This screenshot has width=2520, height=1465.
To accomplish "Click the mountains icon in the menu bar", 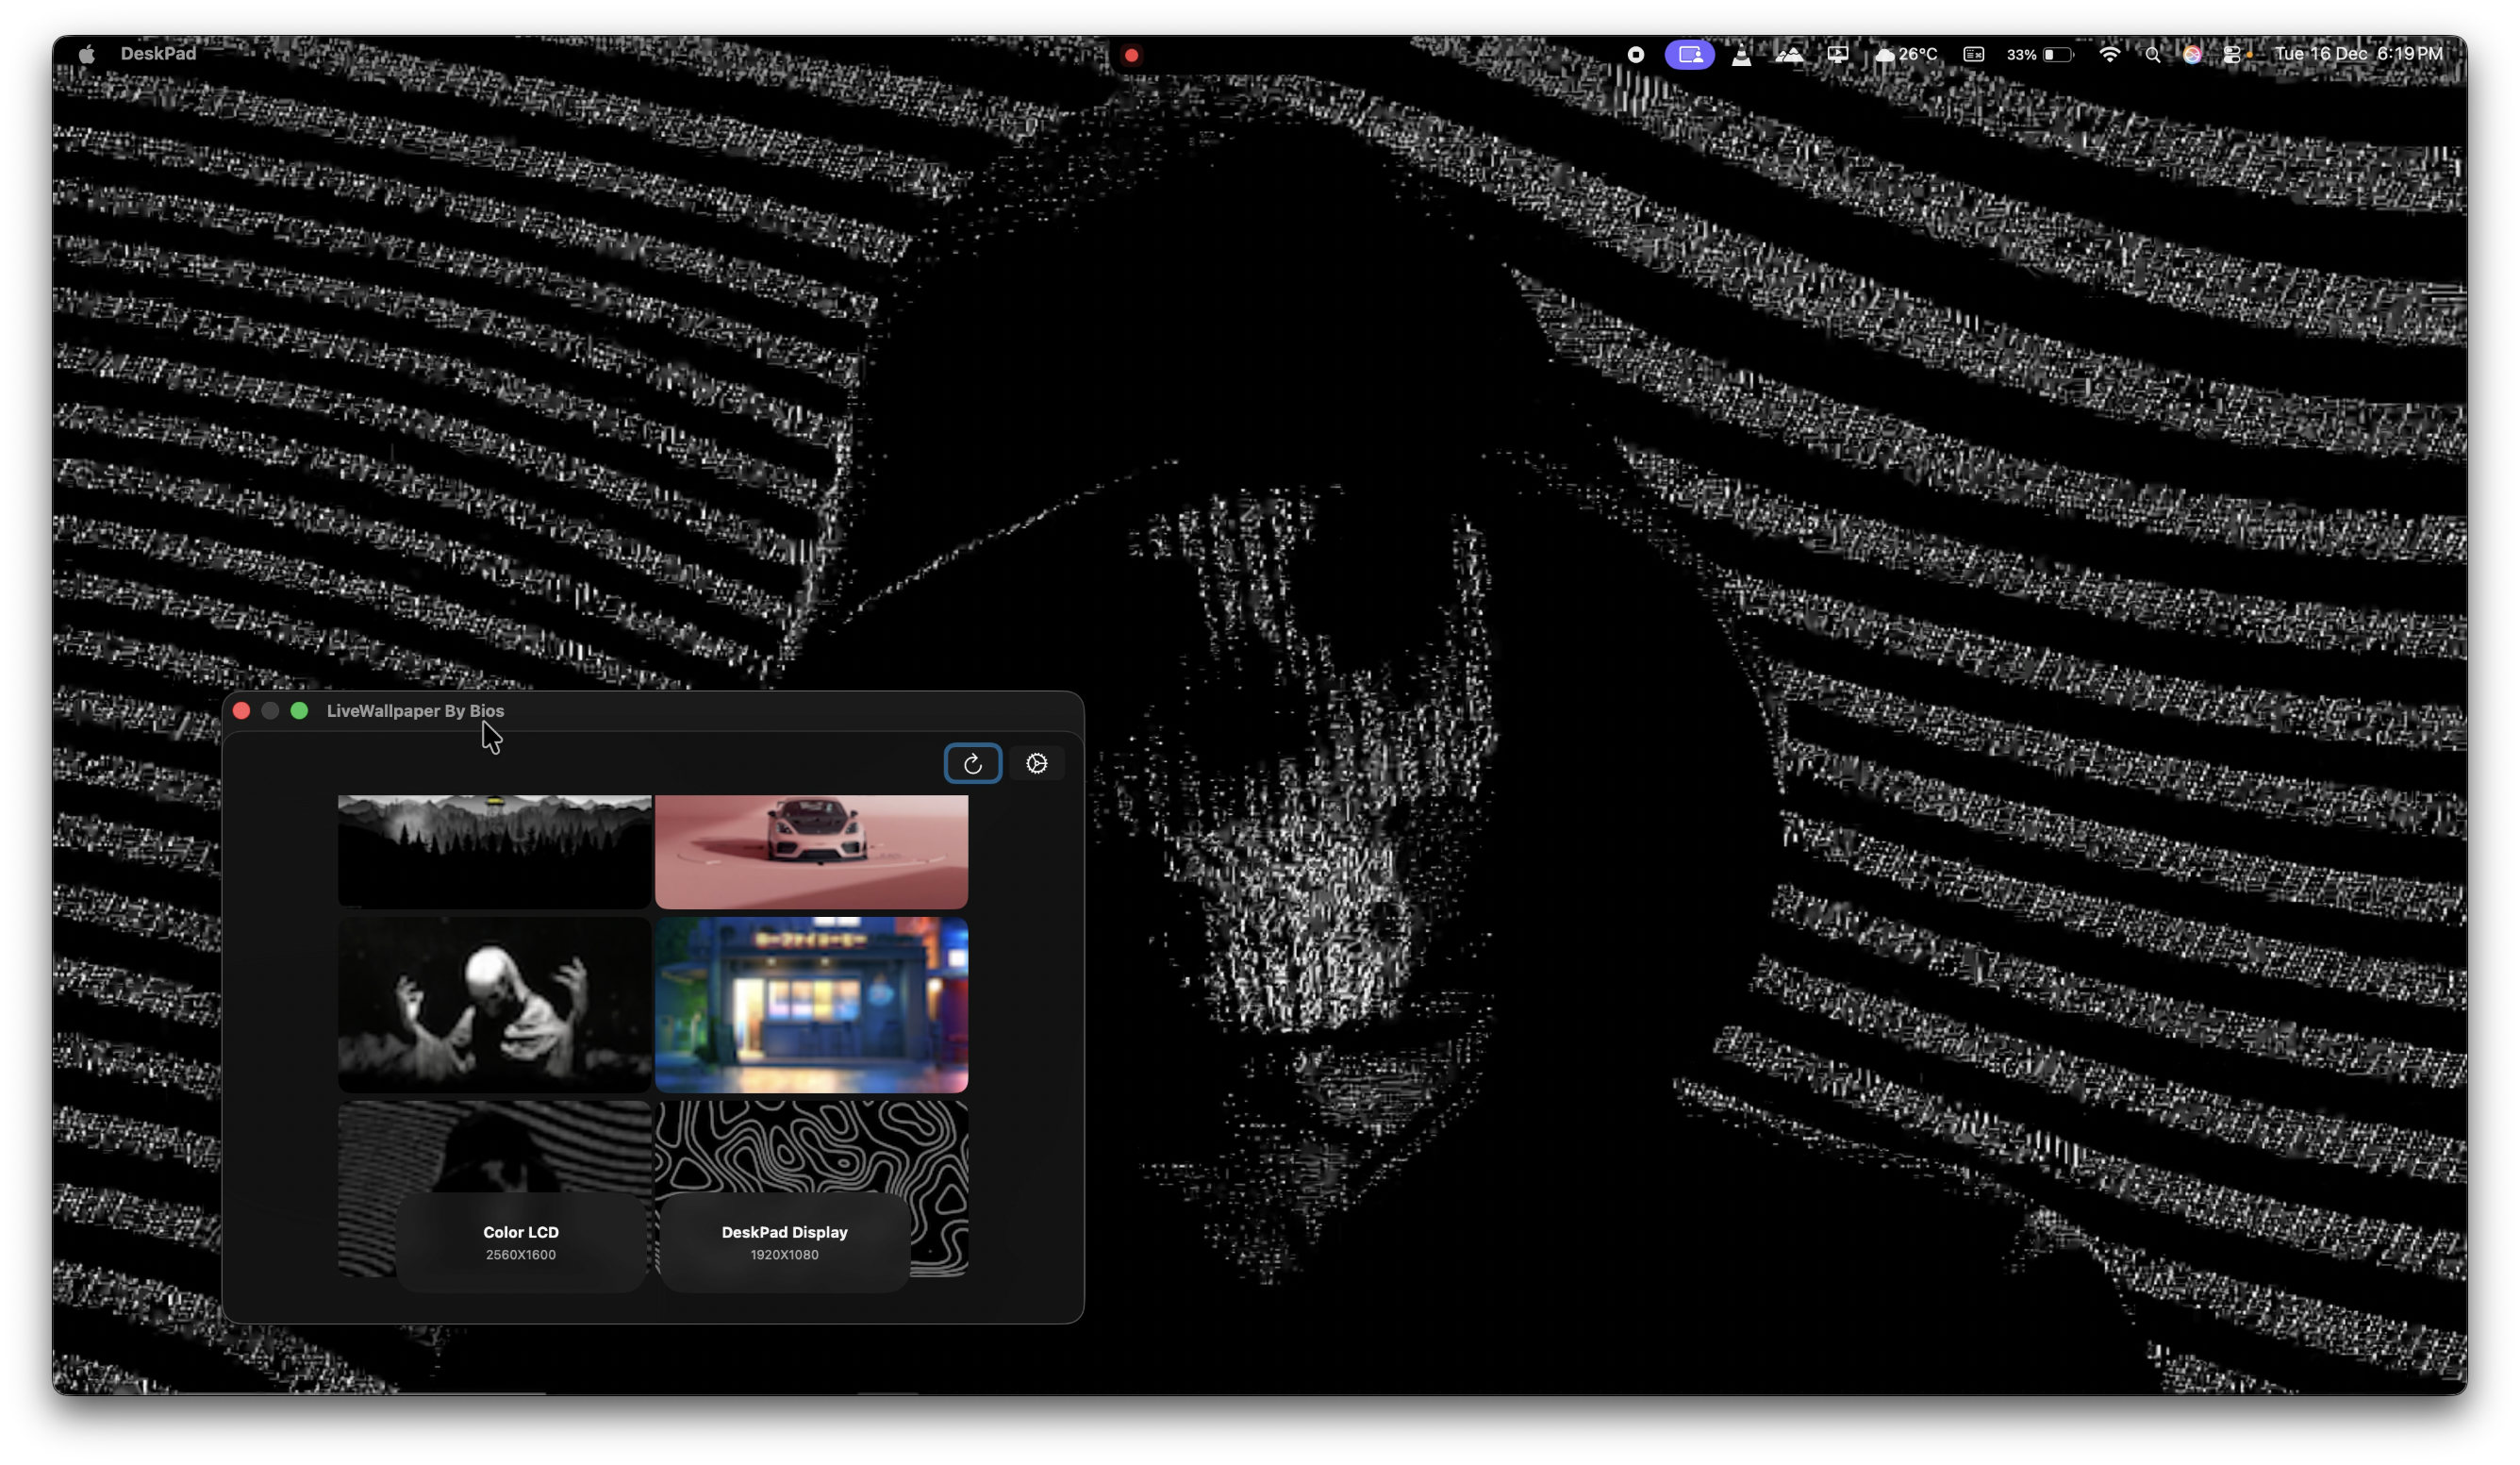I will pyautogui.click(x=1789, y=54).
